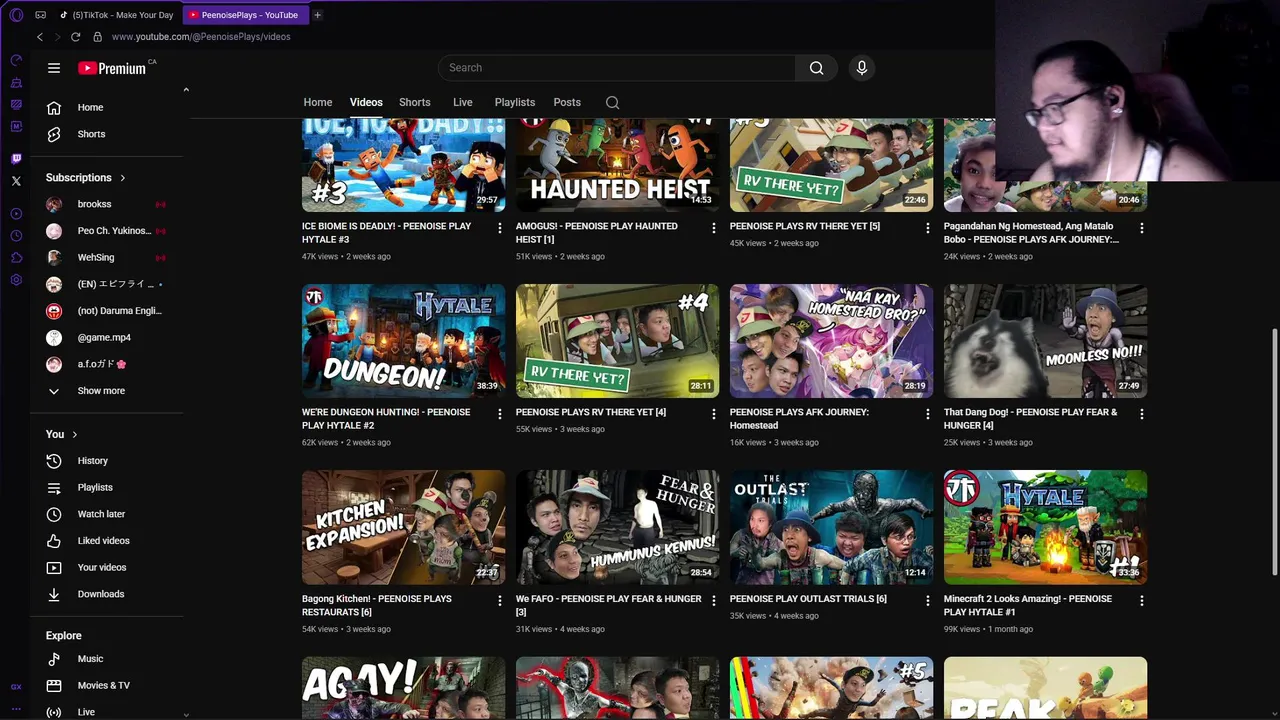Play ICE BIOME Hytale #3 thumbnail

pos(403,165)
